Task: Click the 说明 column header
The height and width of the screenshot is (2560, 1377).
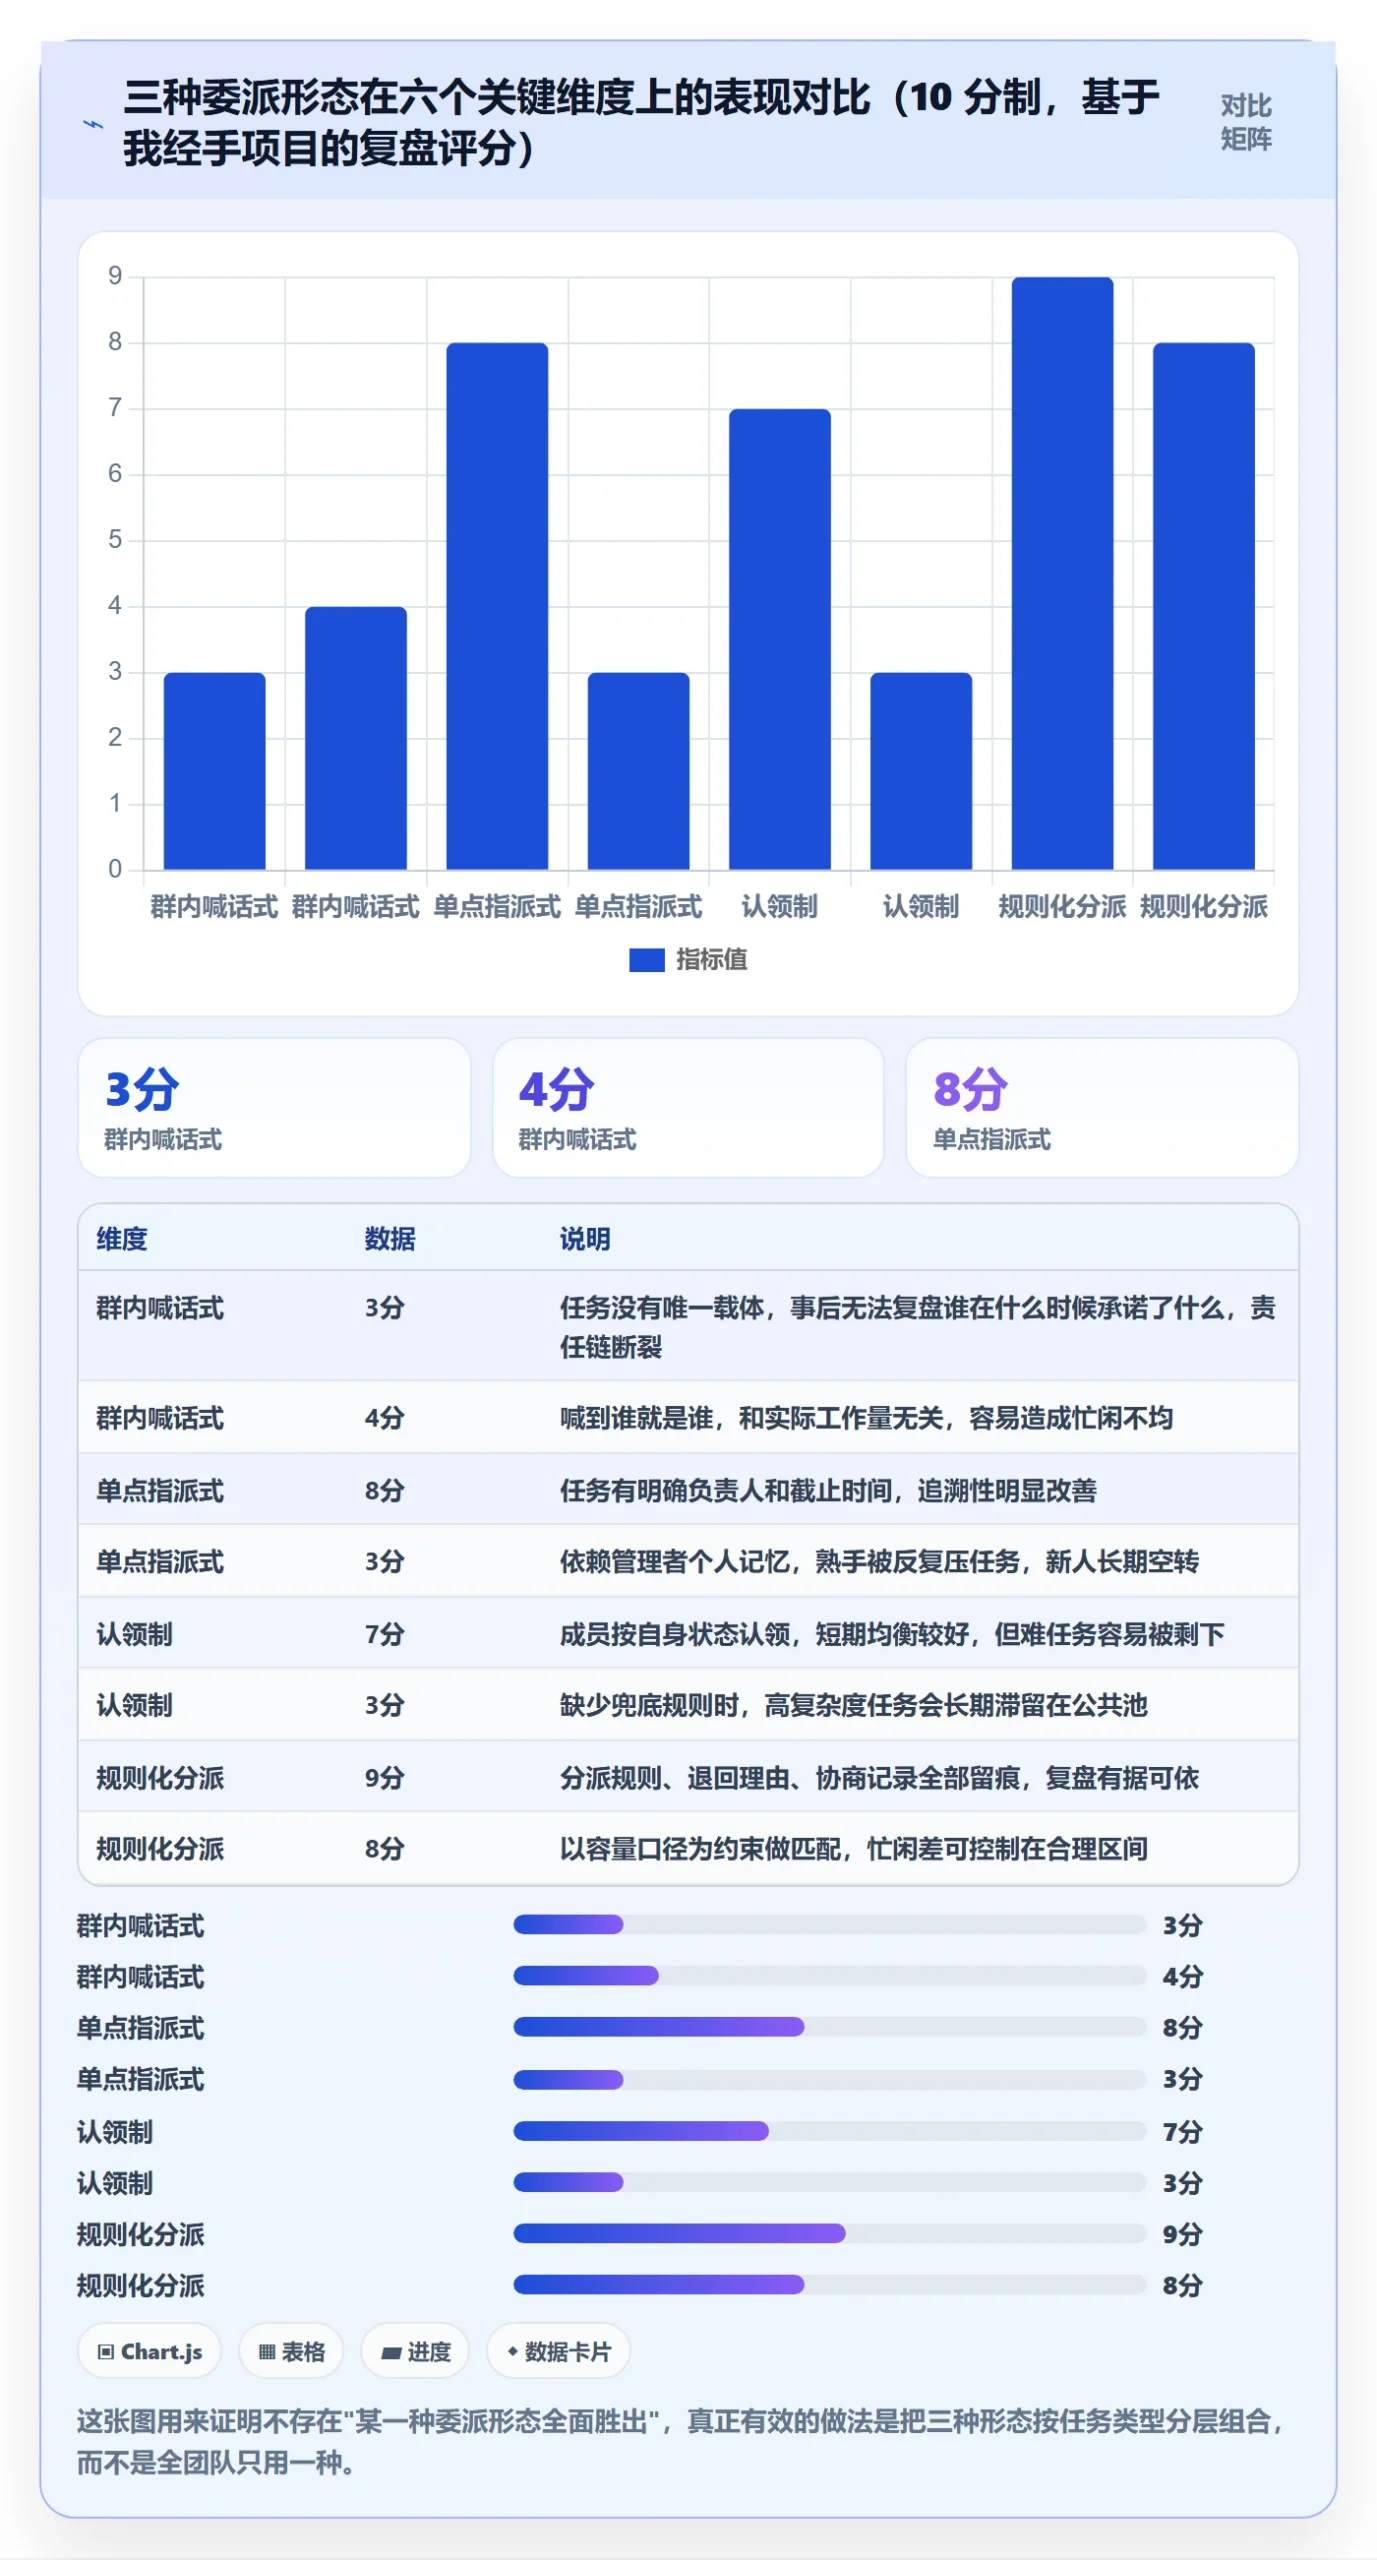Action: [x=585, y=1239]
